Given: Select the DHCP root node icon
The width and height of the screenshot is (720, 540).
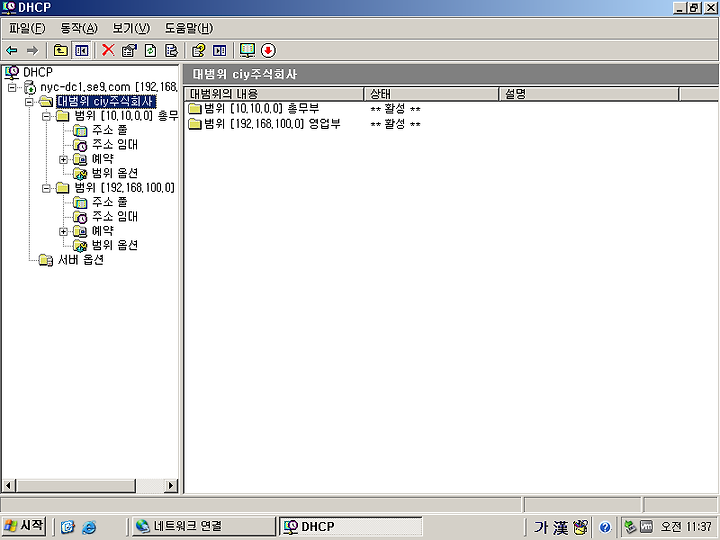Looking at the screenshot, I should (x=12, y=73).
